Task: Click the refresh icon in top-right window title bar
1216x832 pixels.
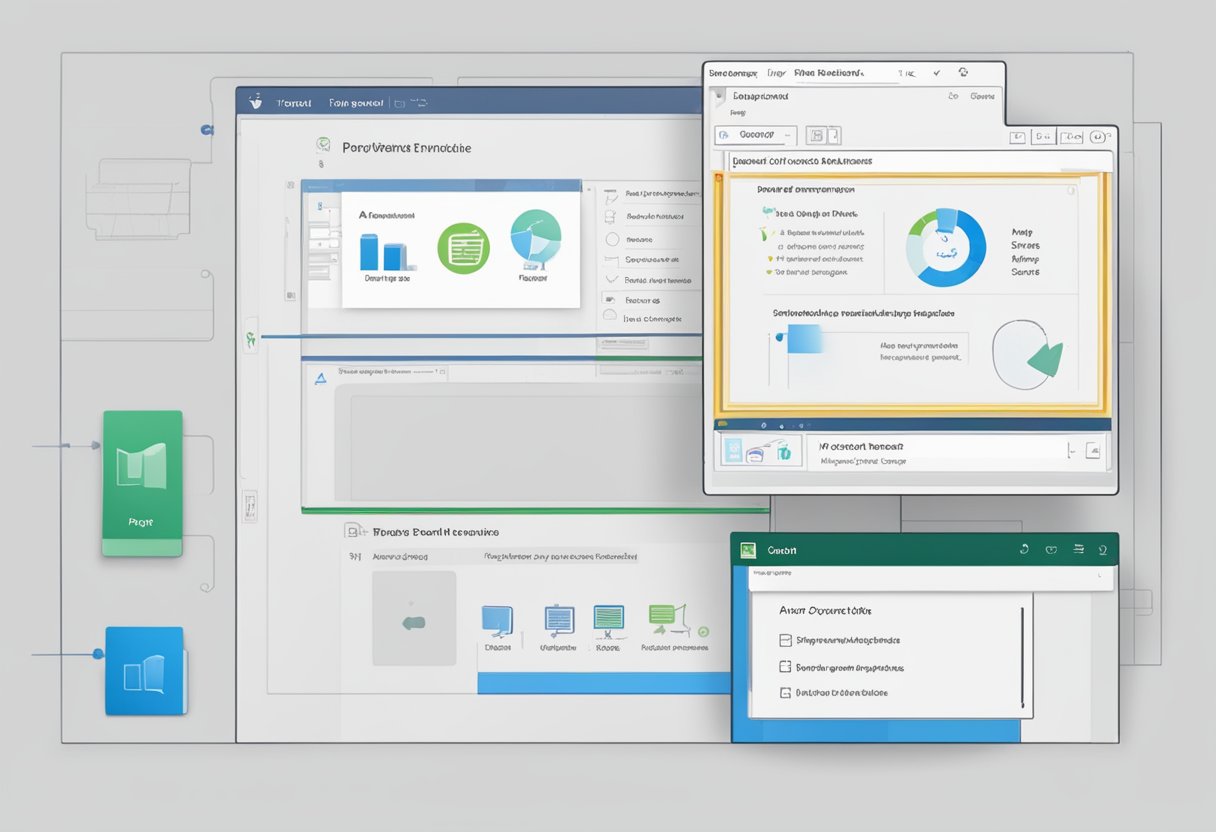Action: coord(963,73)
